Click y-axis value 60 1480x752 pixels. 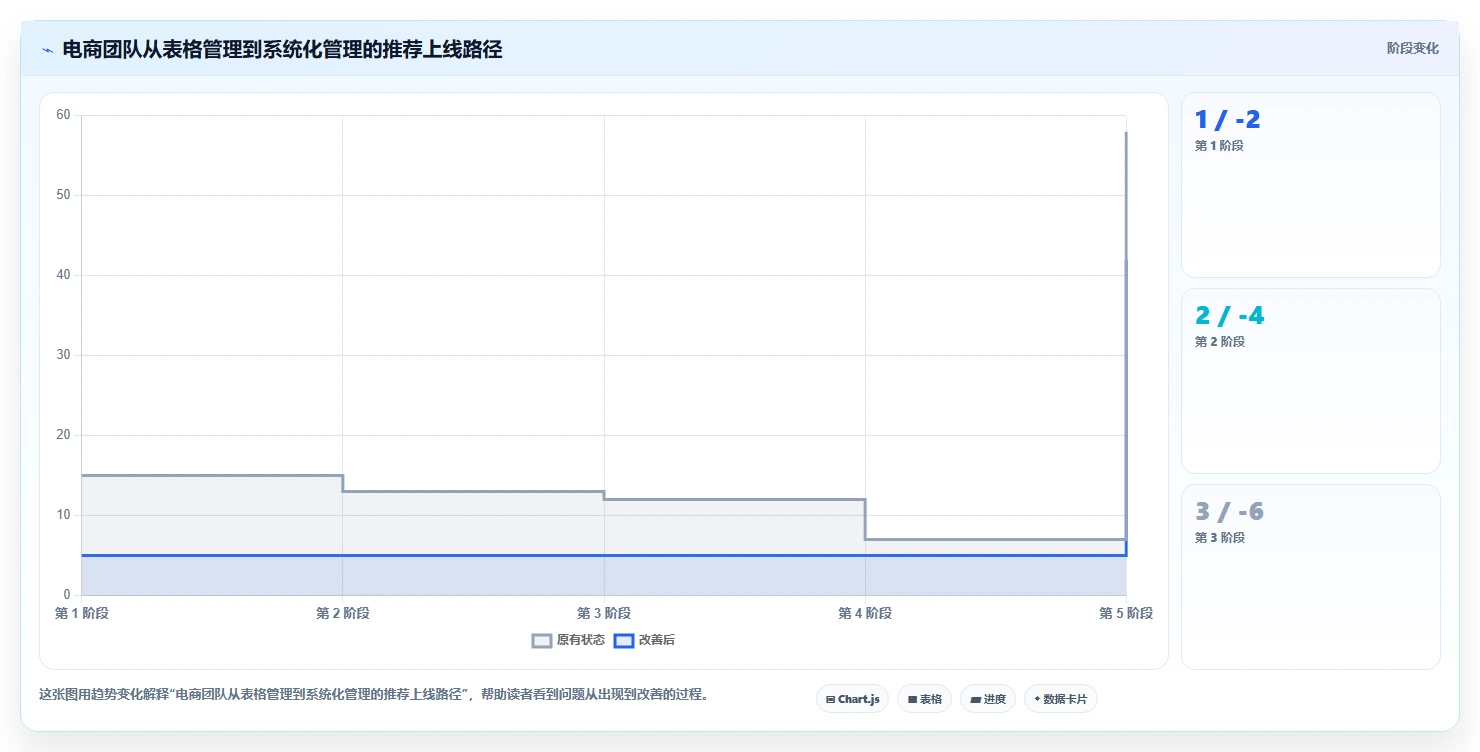tap(64, 115)
